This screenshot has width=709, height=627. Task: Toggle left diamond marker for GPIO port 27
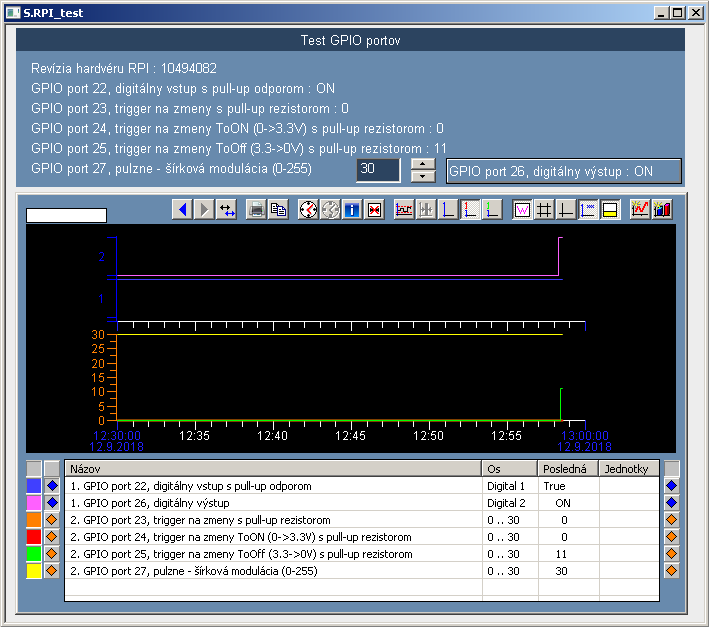[52, 571]
